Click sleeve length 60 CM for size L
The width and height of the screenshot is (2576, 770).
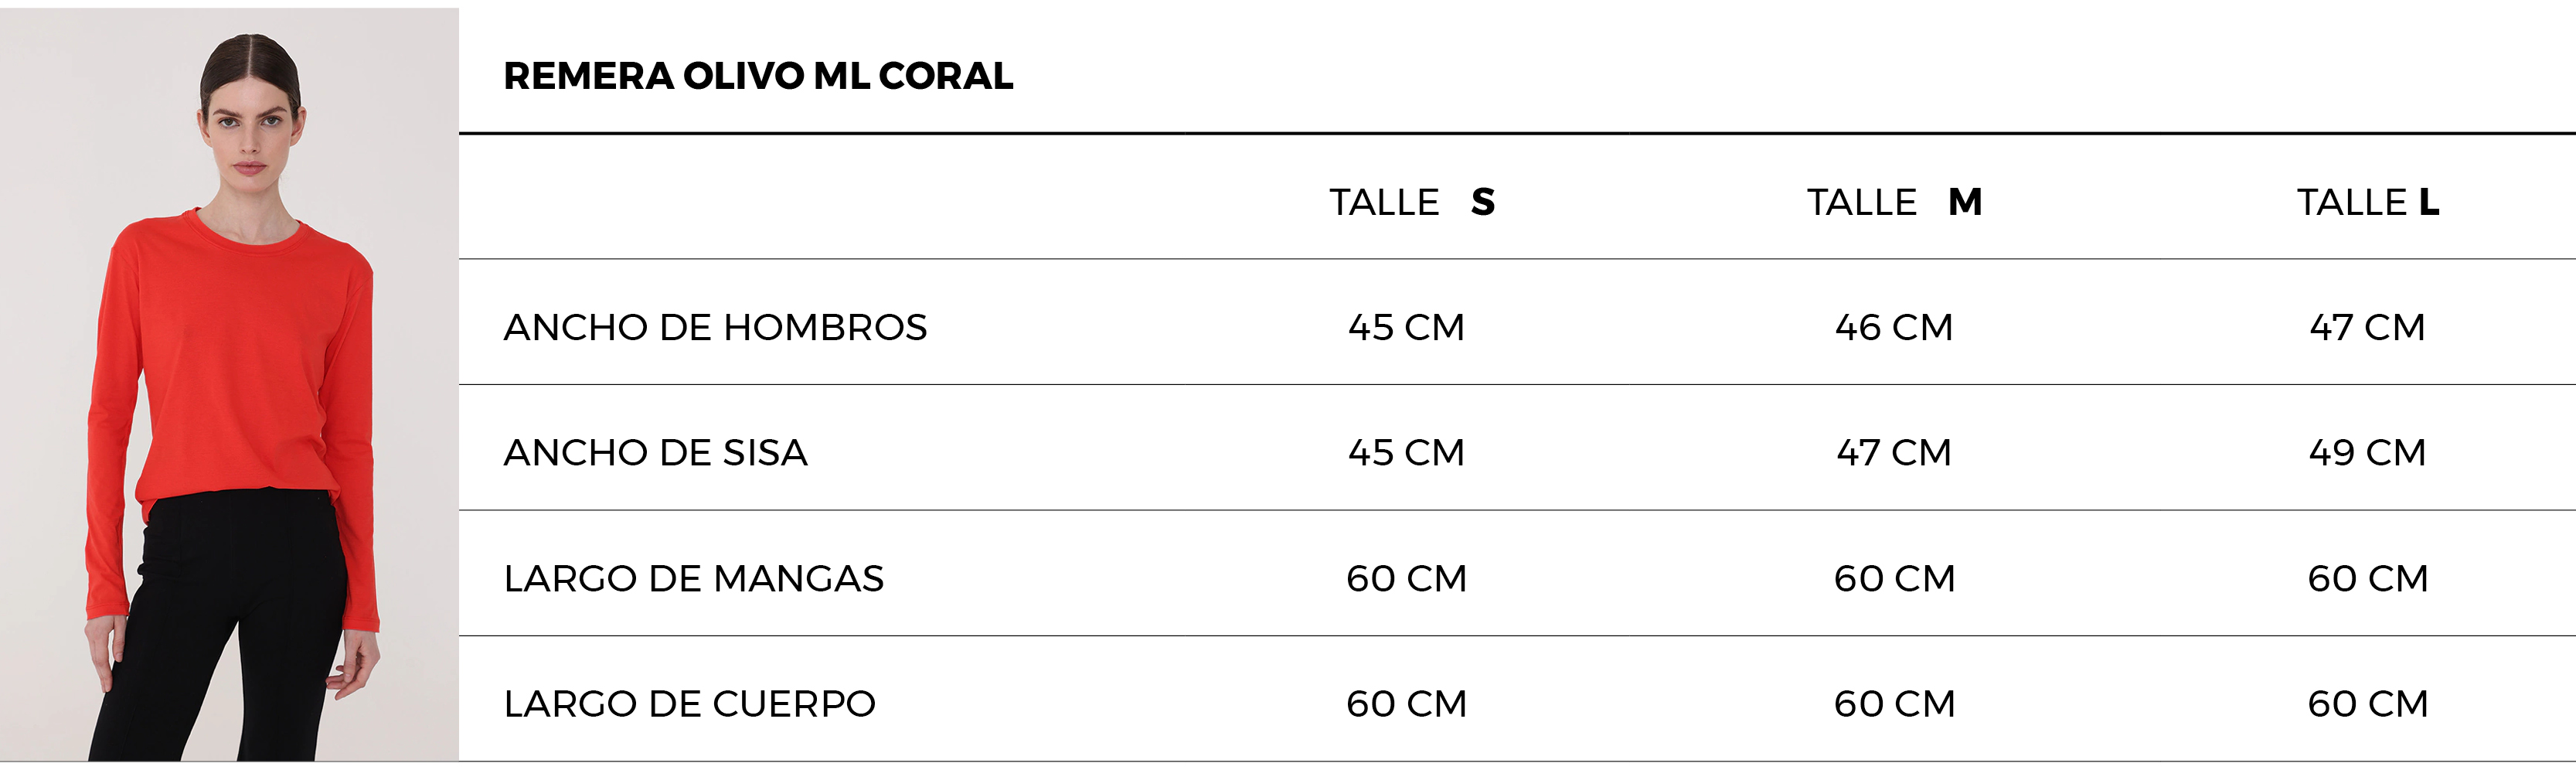(x=2368, y=578)
